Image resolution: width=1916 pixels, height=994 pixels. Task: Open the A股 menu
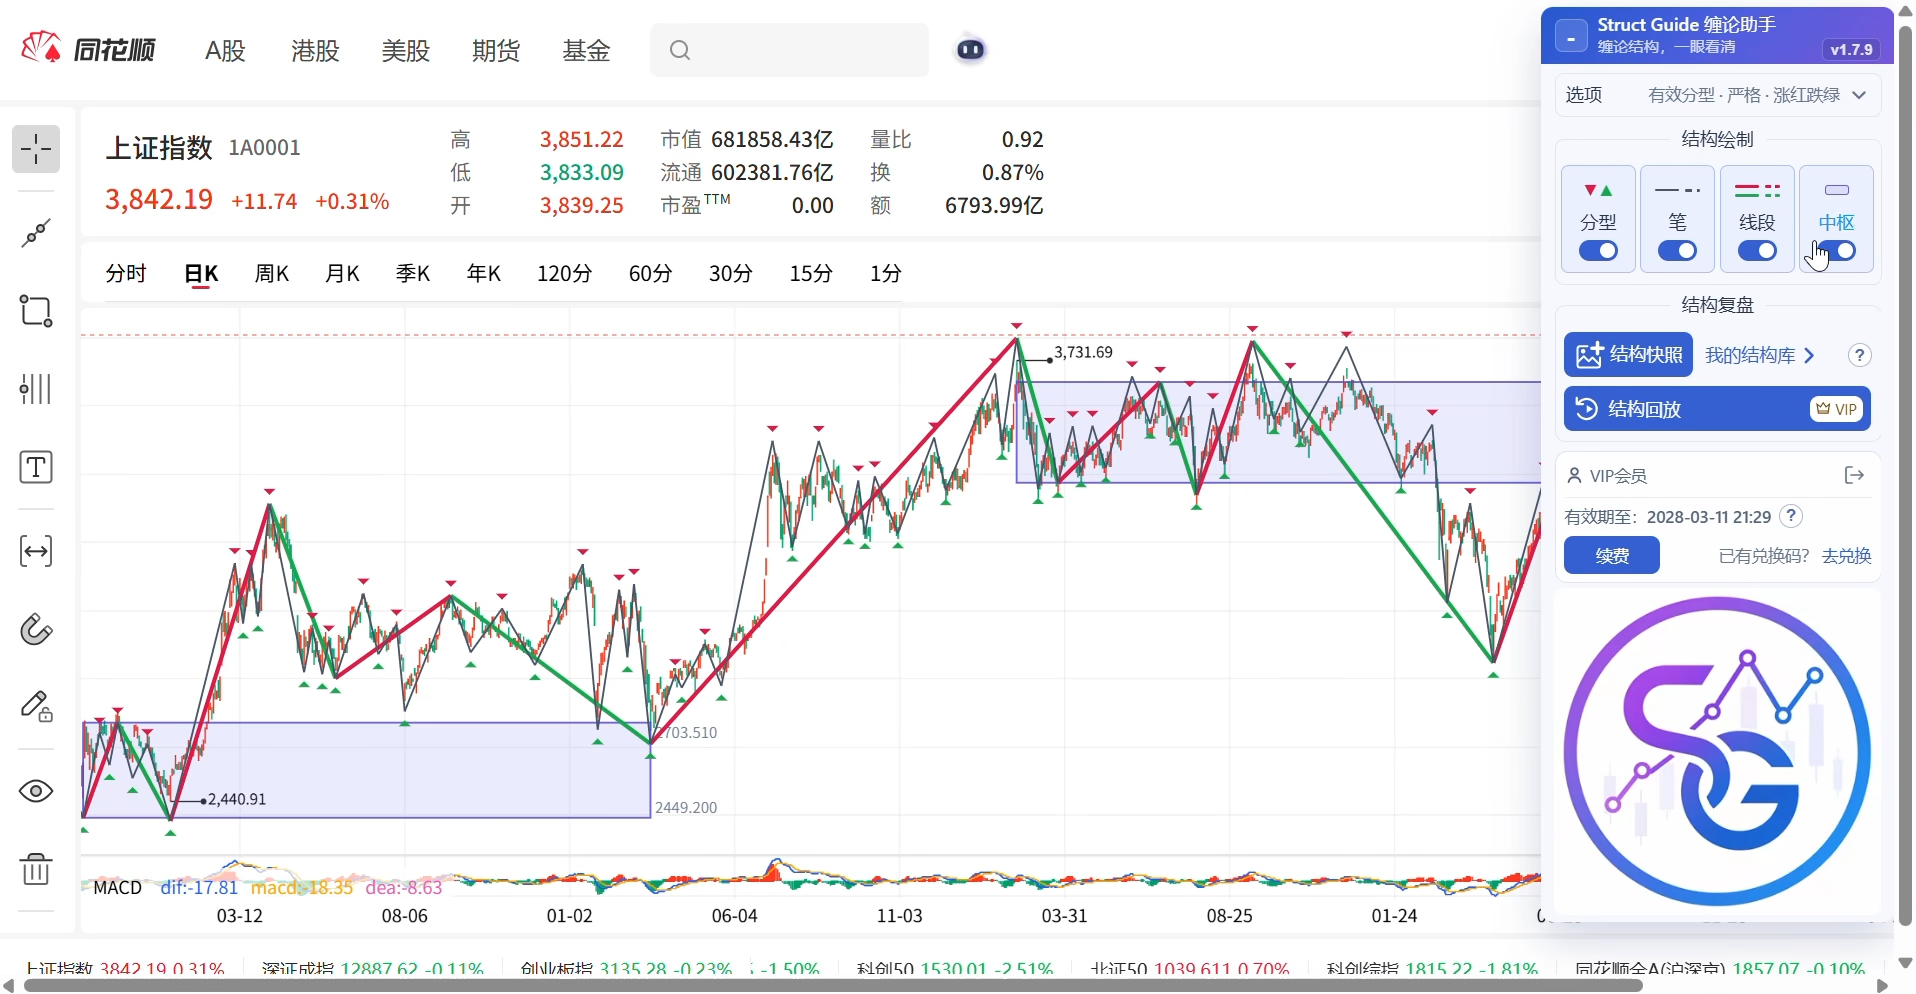coord(225,50)
